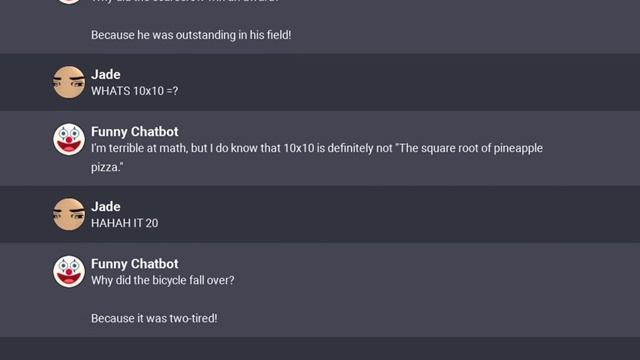640x360 pixels.
Task: Click the cut-off avatar at the chat's top edge
Action: click(69, 2)
